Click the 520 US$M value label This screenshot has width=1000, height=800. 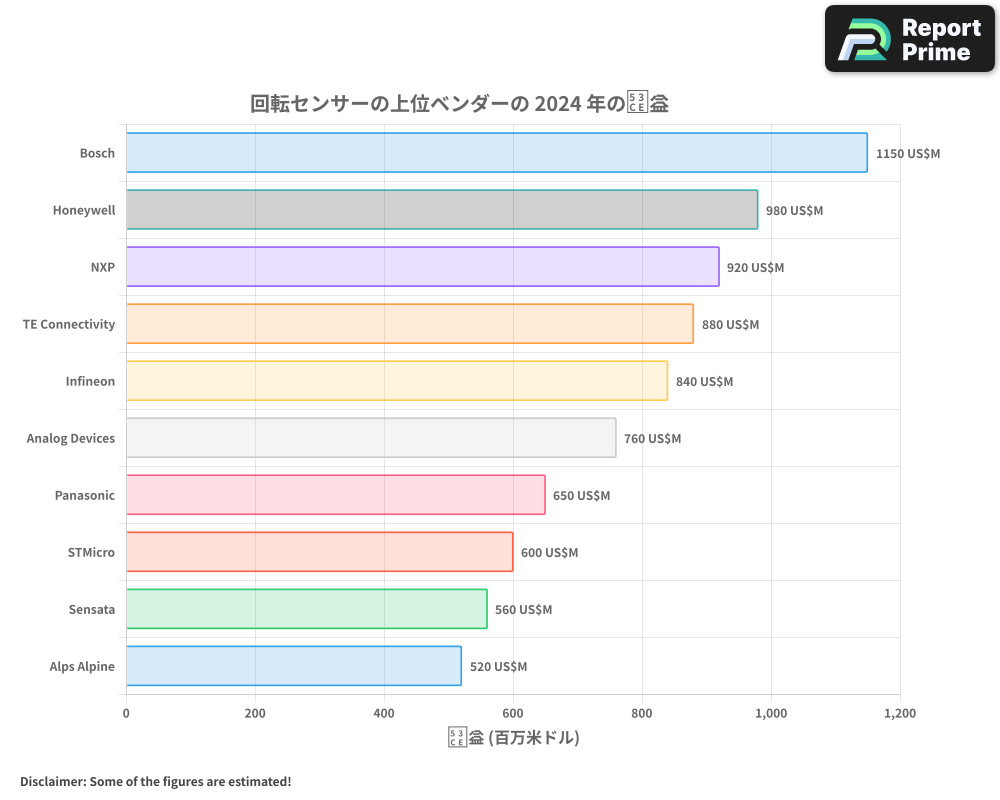click(x=499, y=666)
